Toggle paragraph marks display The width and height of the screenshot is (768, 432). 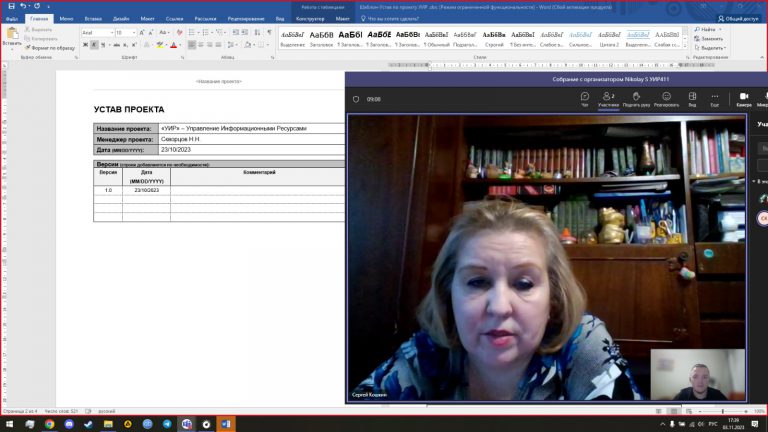click(268, 32)
